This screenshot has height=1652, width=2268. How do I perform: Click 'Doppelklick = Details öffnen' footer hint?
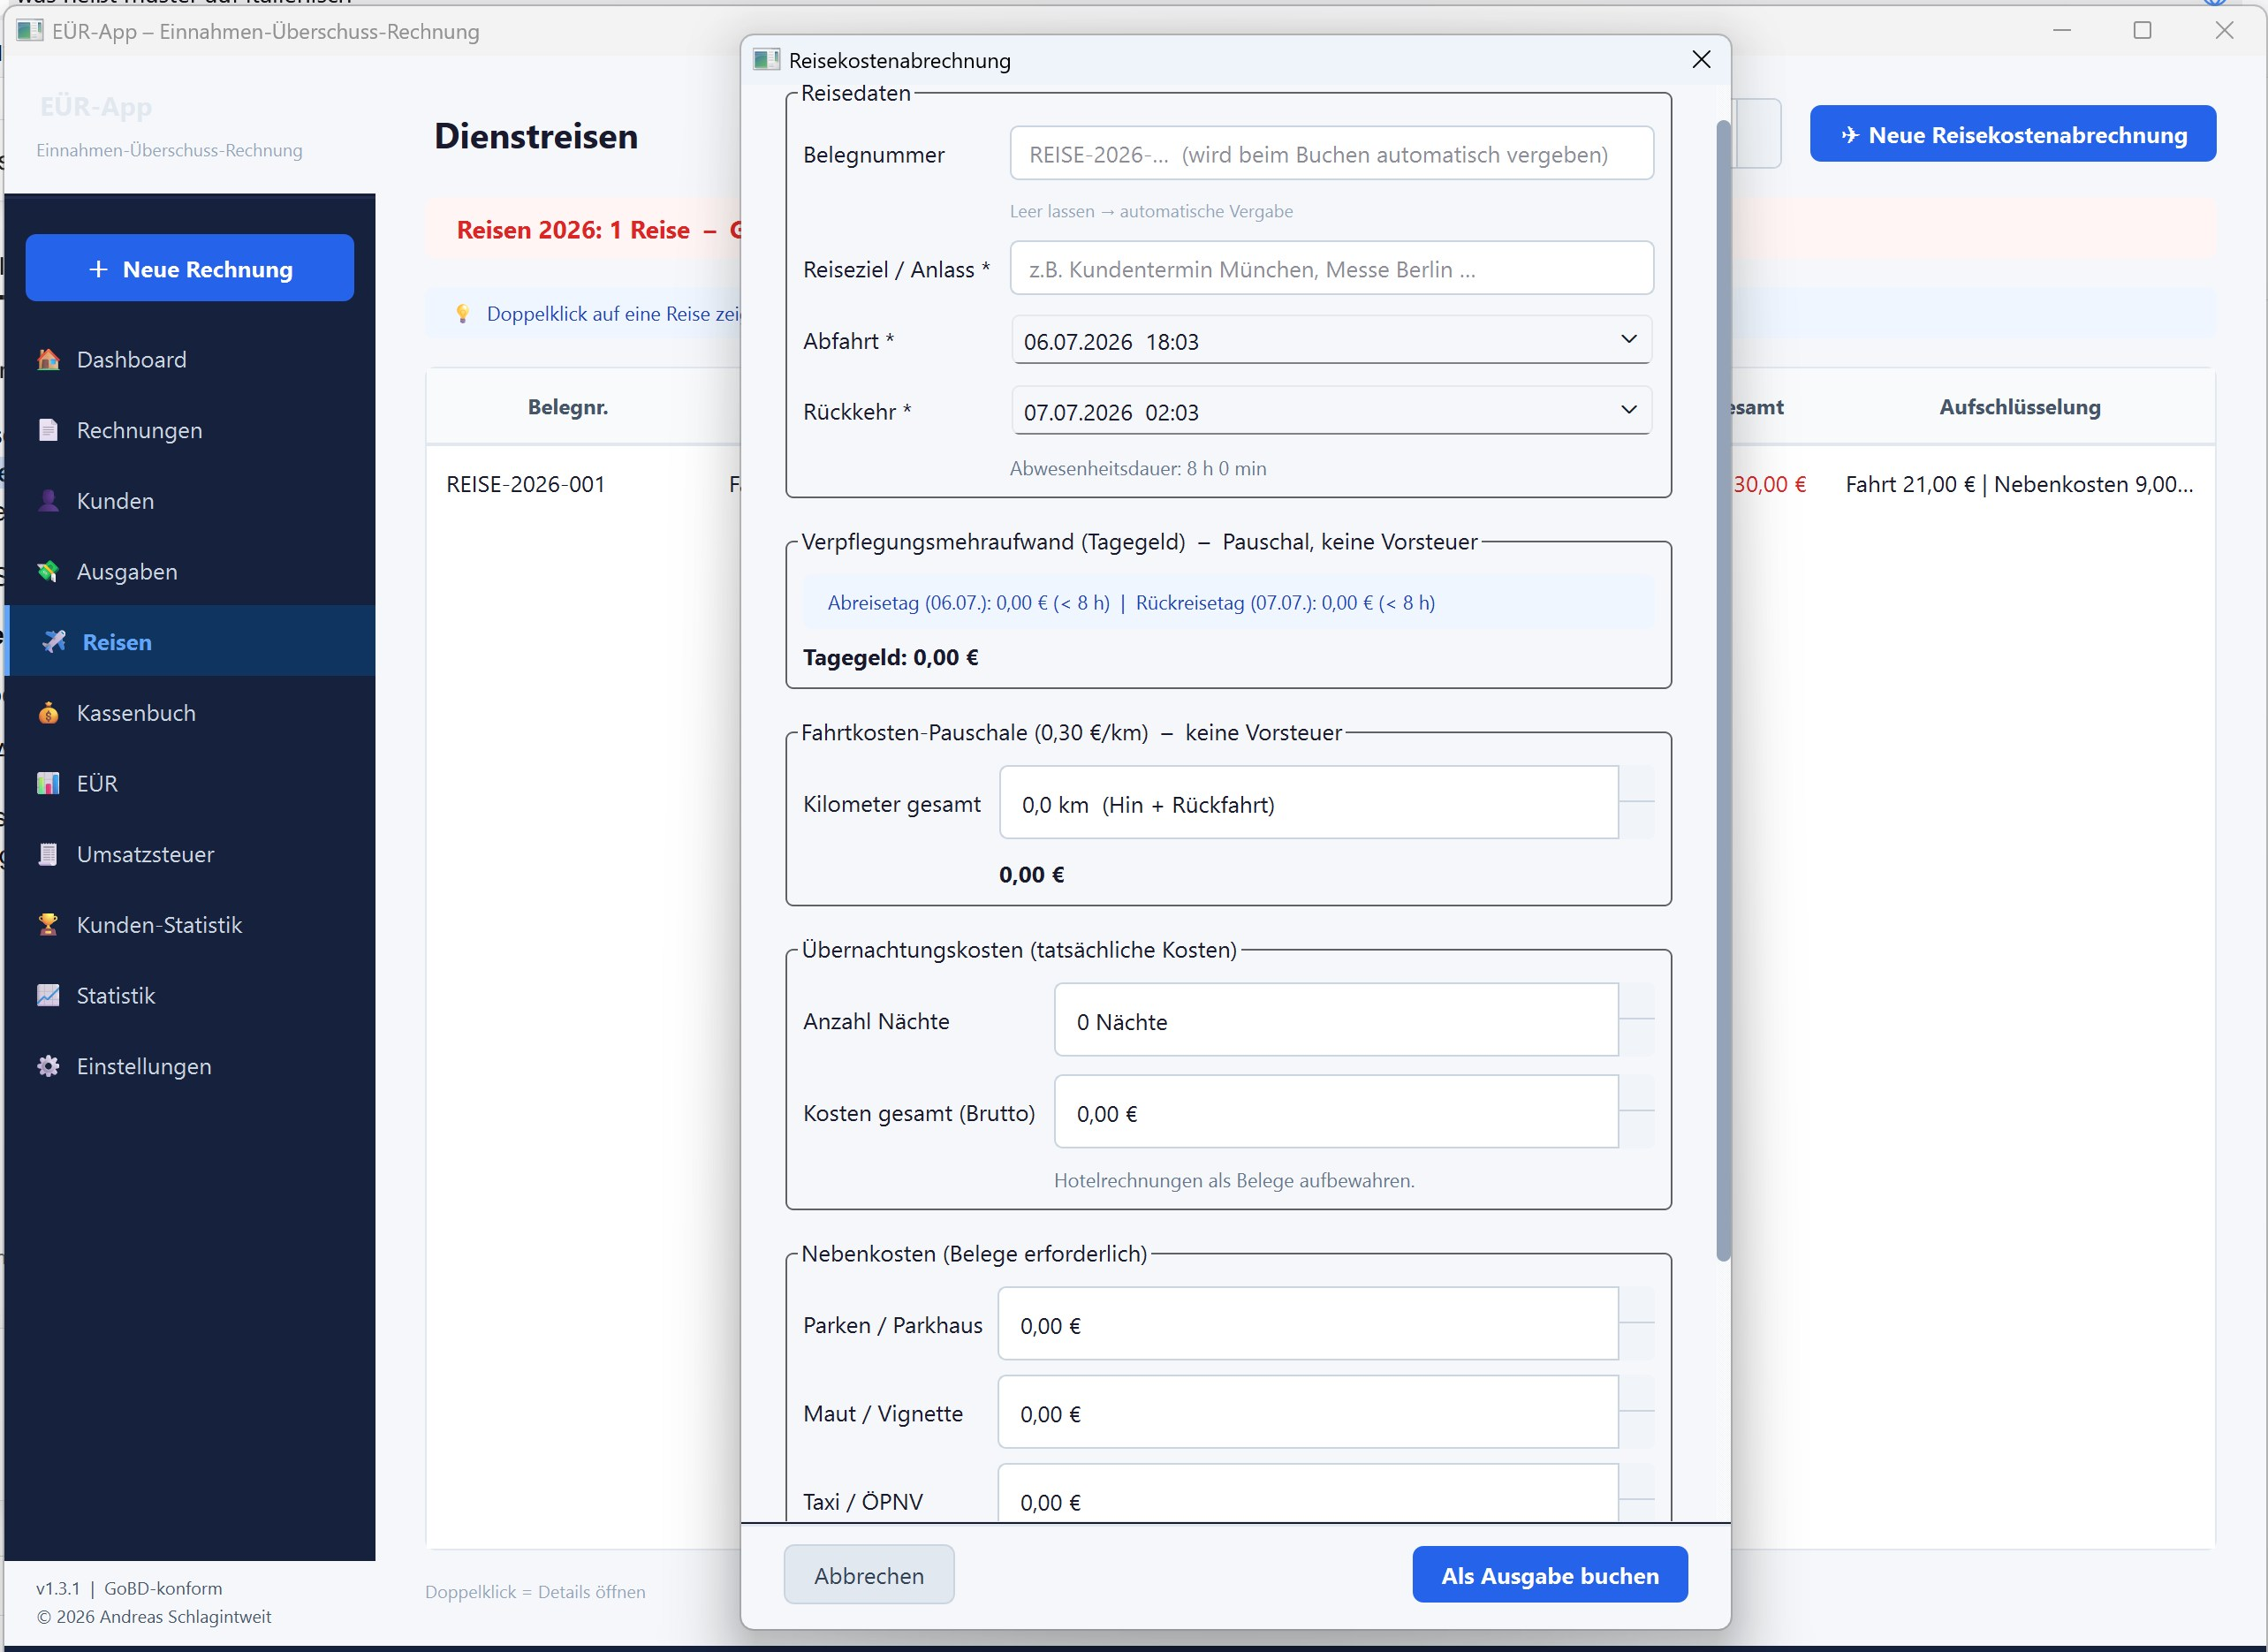pyautogui.click(x=535, y=1592)
